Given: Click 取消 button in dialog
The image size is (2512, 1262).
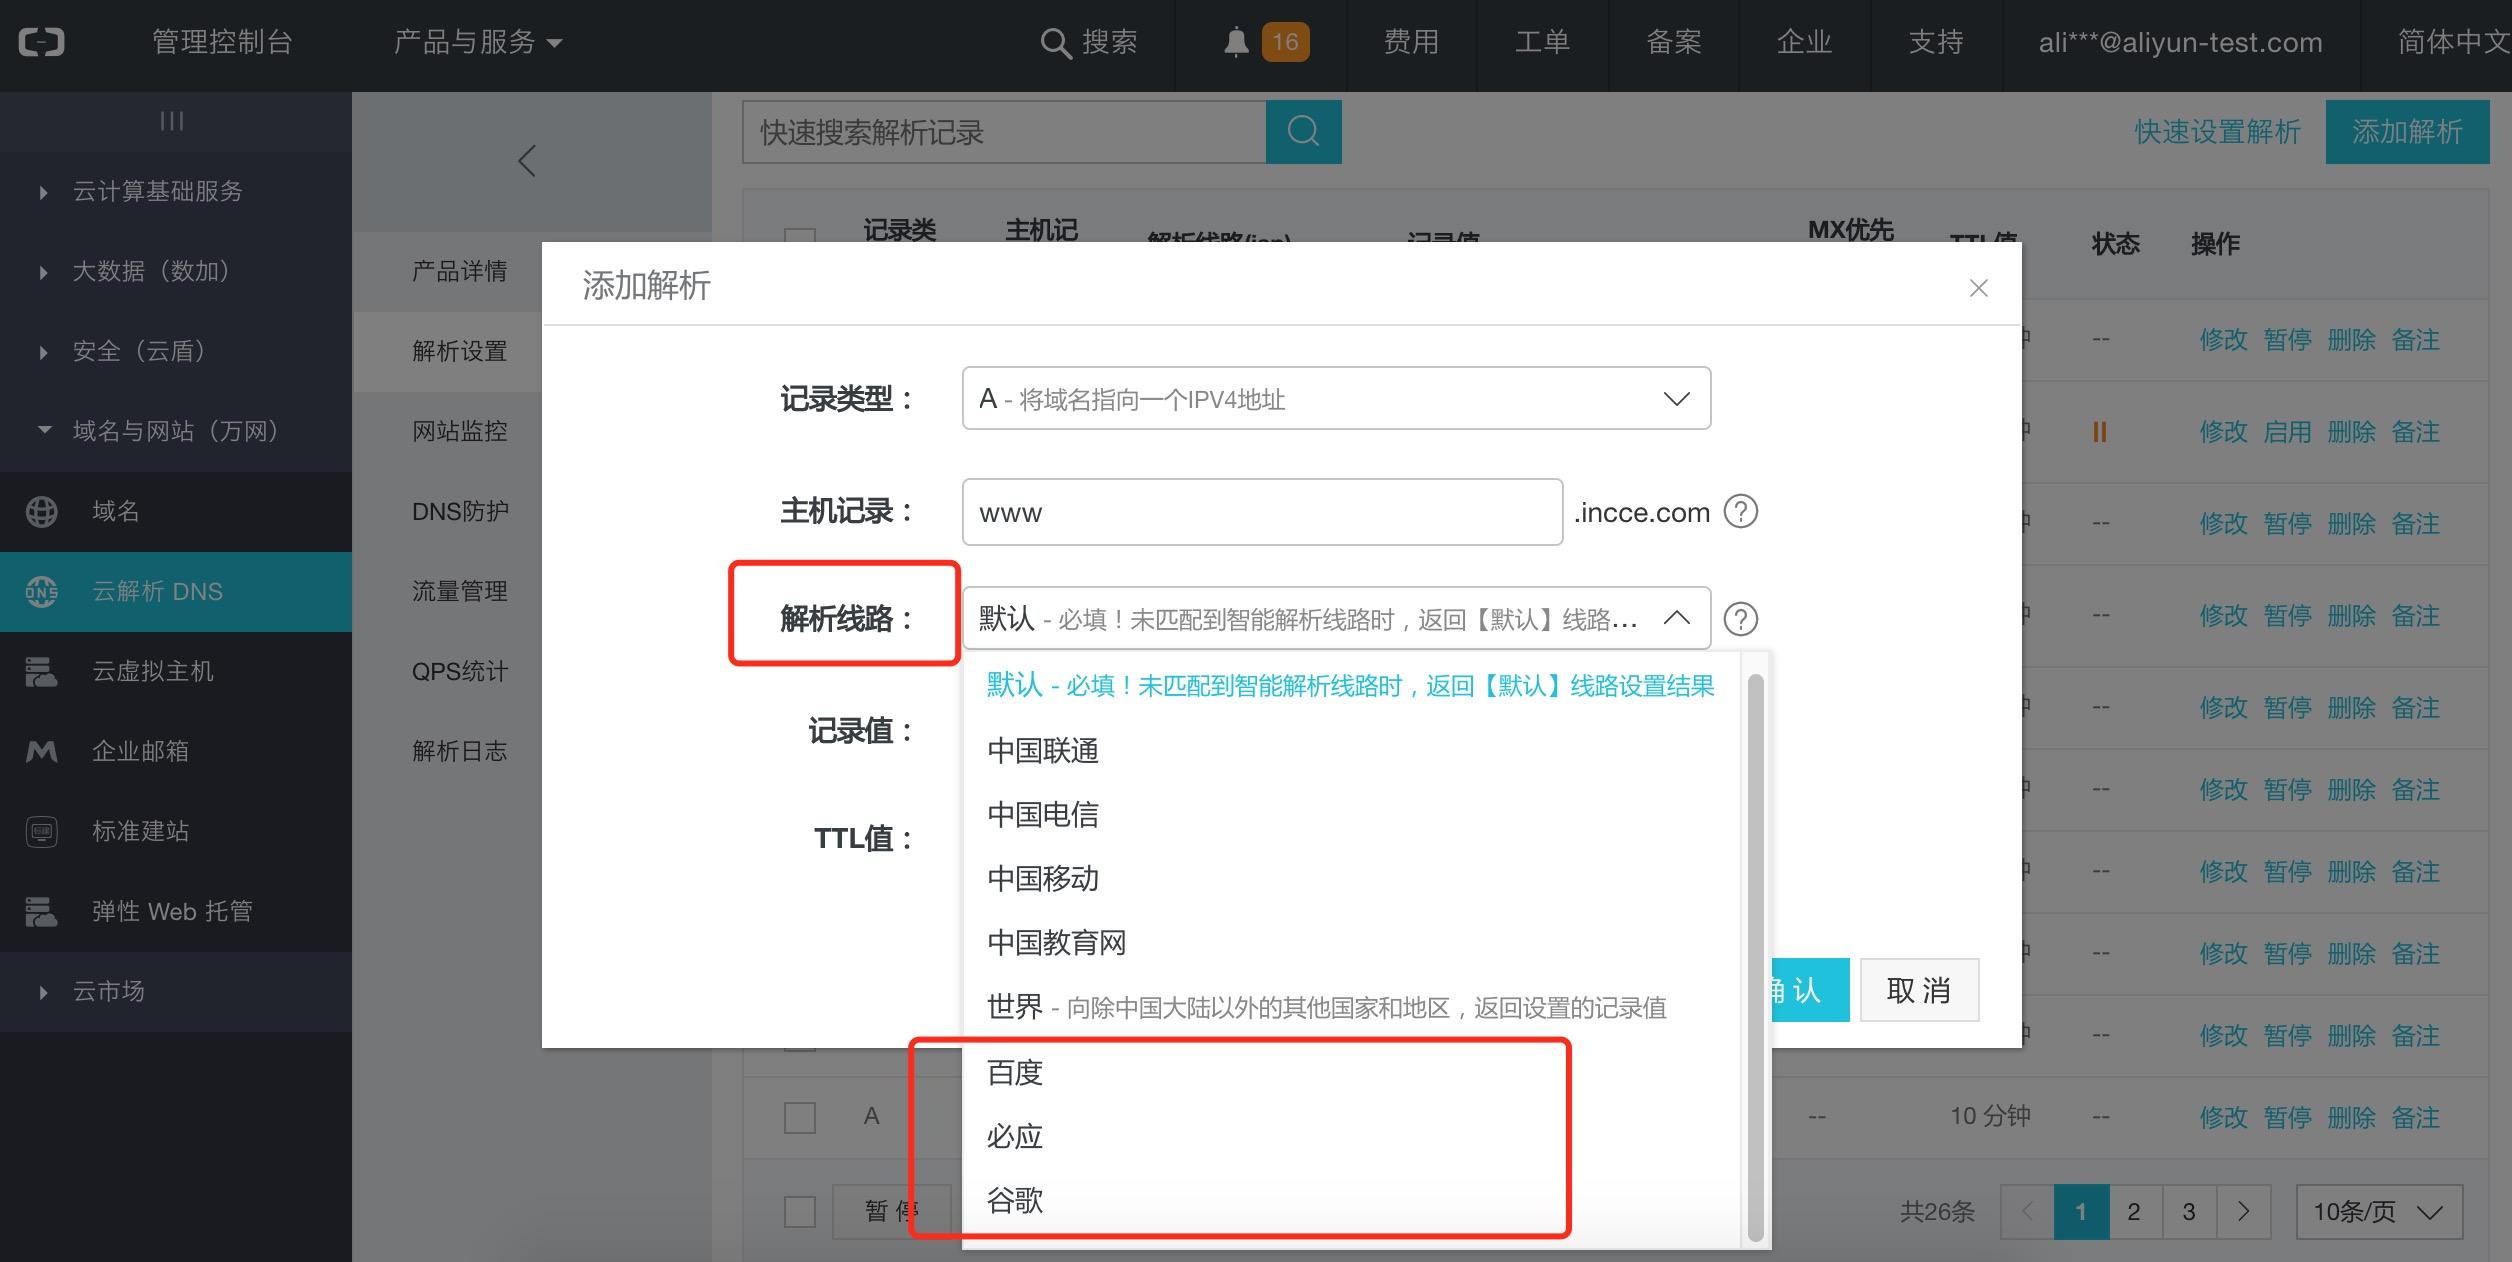Looking at the screenshot, I should pos(1919,990).
